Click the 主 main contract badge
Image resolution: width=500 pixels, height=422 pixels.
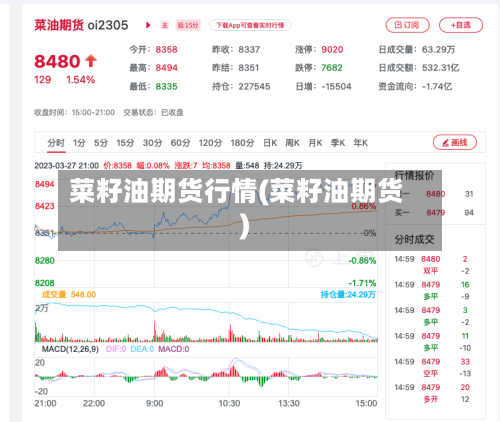click(x=165, y=25)
